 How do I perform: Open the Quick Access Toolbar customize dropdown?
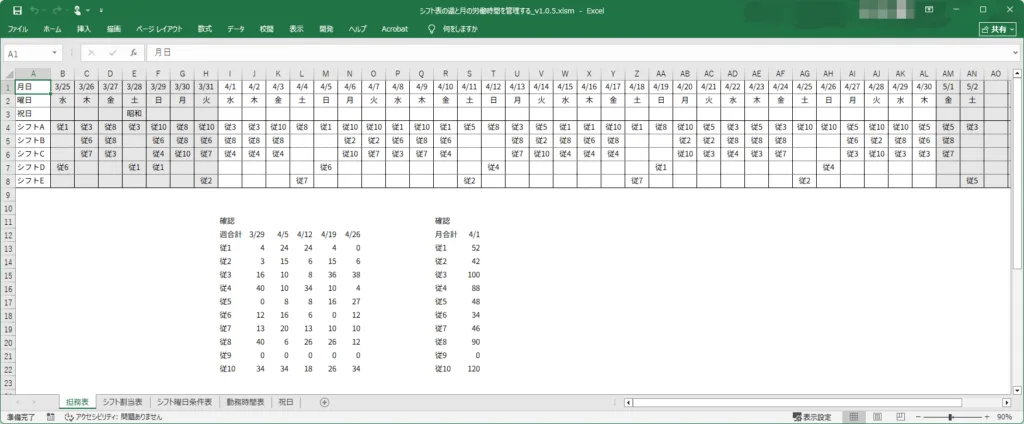[103, 9]
